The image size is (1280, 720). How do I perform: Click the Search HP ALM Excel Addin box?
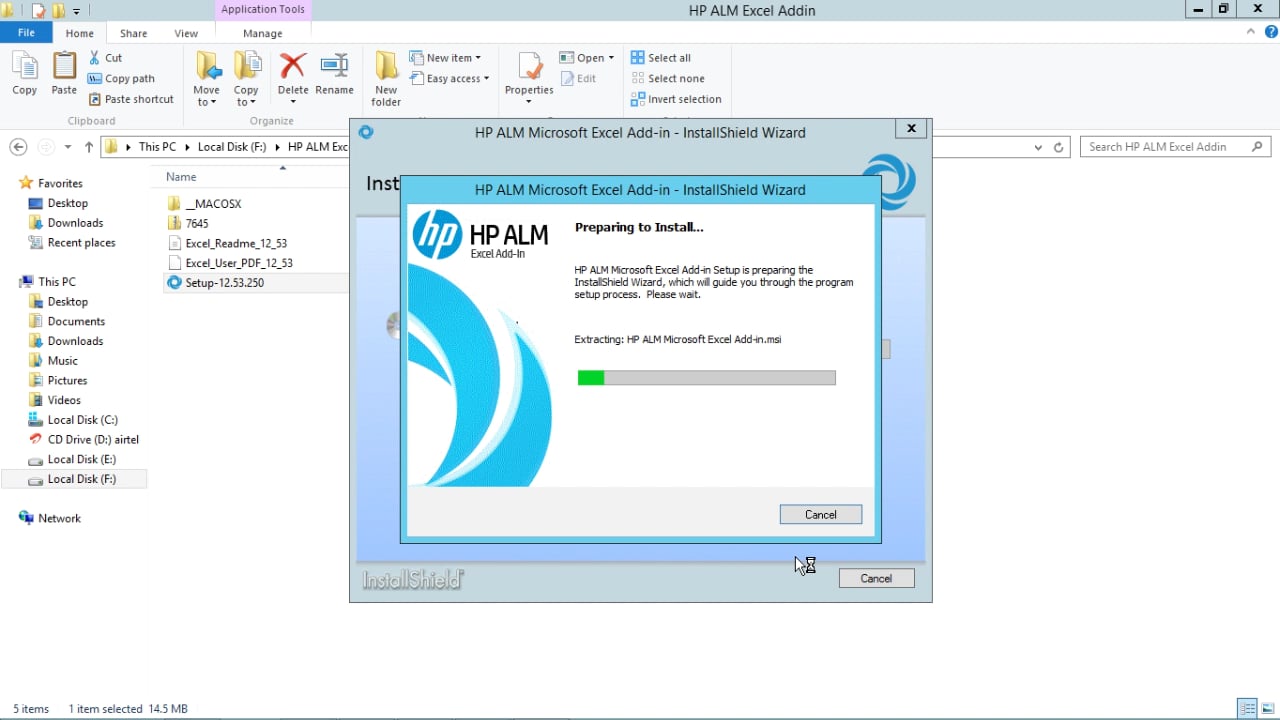(1175, 147)
